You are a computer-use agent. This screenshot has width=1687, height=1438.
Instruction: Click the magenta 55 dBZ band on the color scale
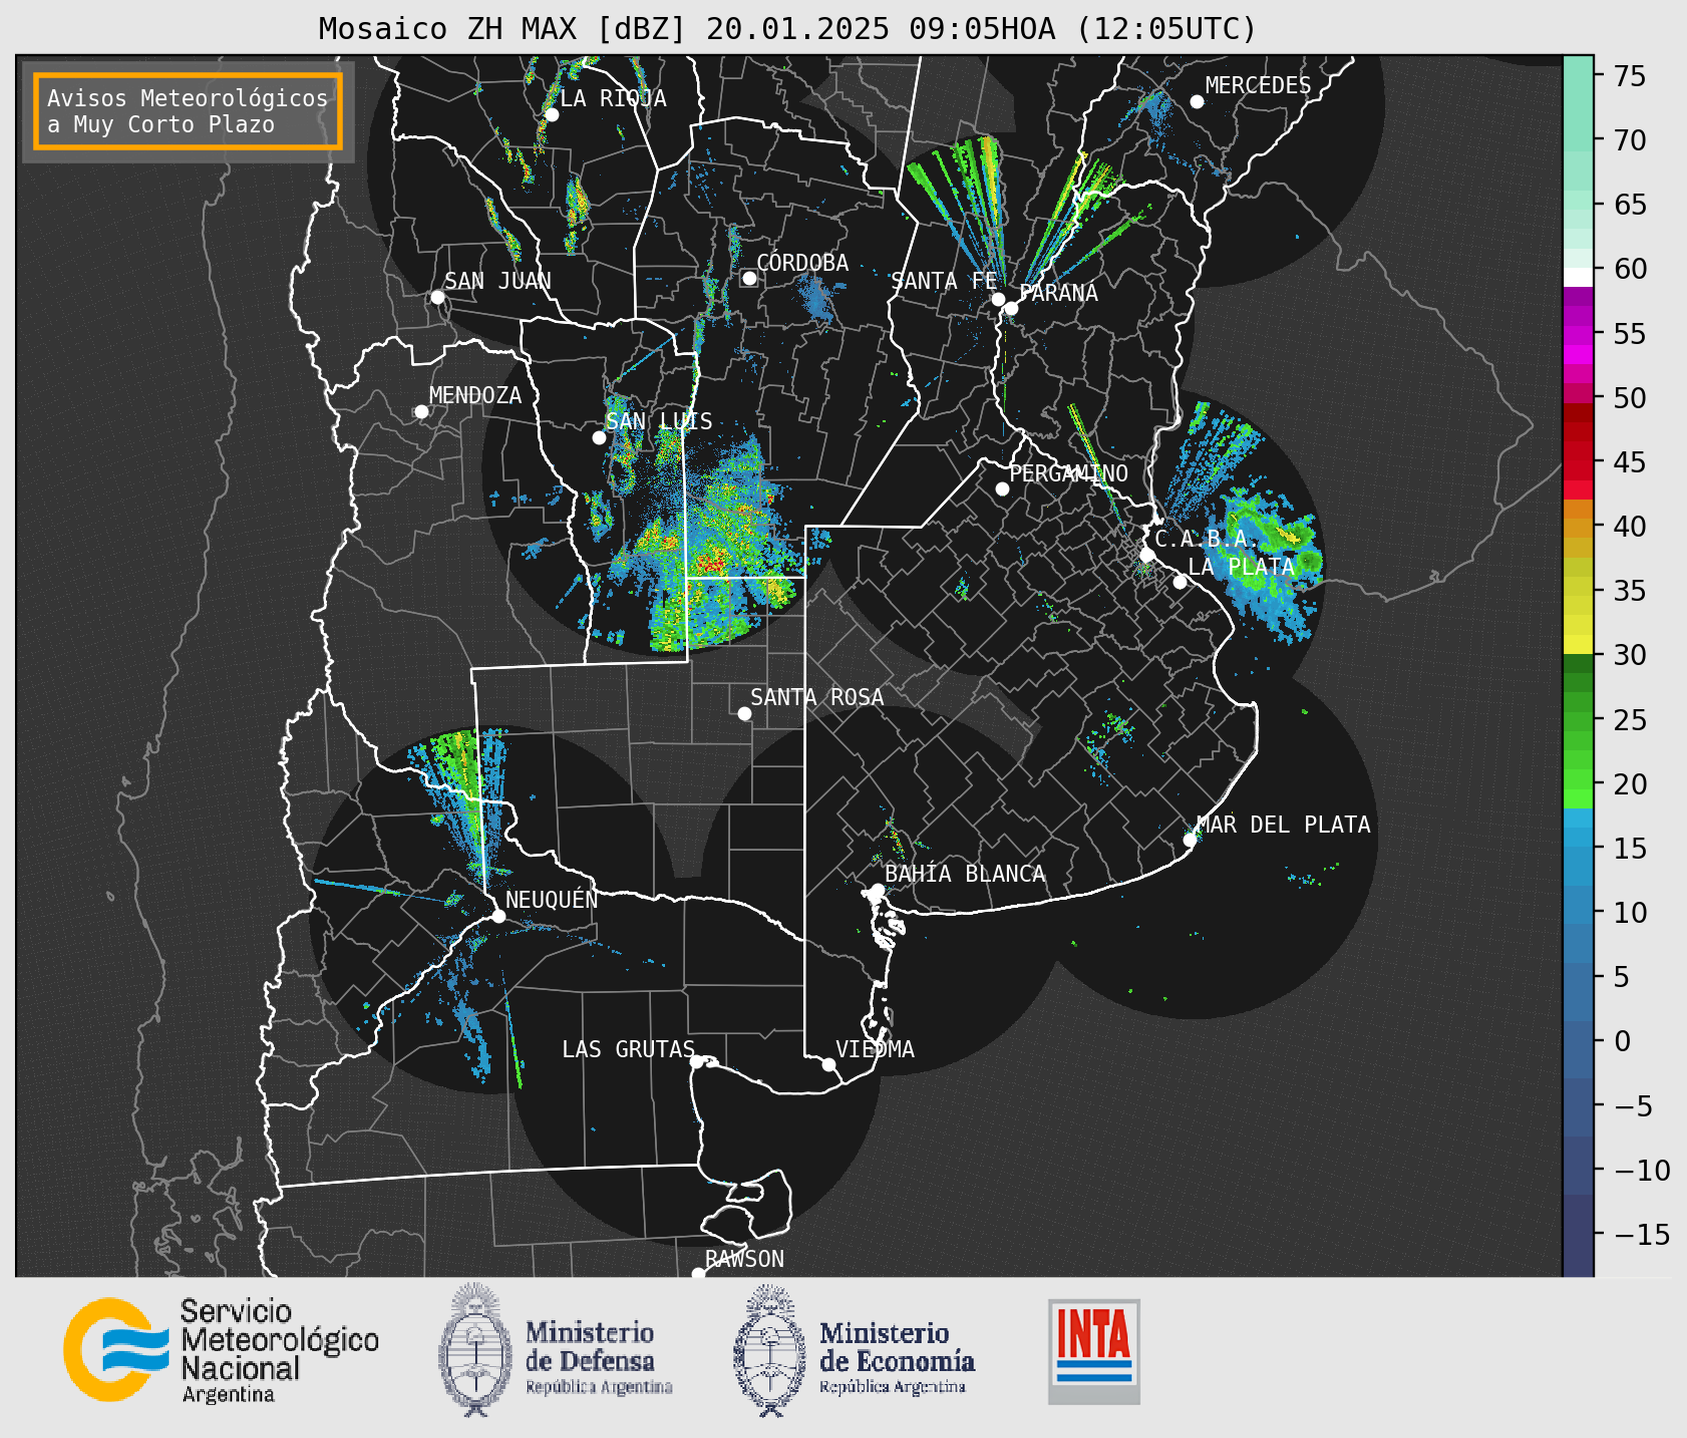[1578, 333]
